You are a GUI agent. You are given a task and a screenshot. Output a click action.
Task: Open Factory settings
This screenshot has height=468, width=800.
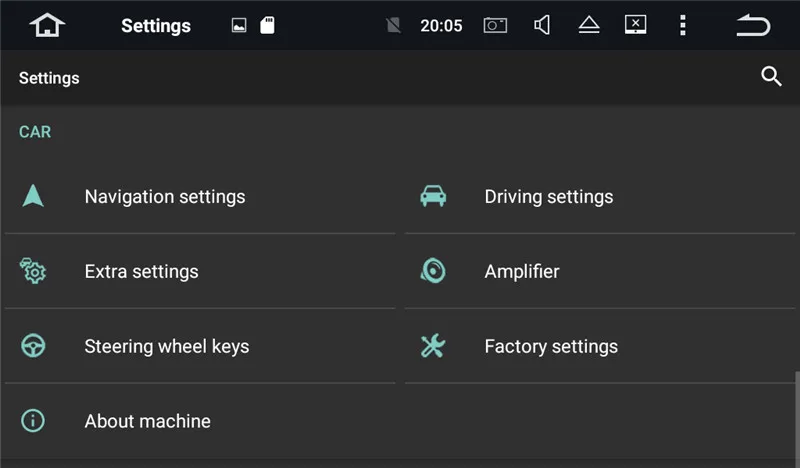coord(551,346)
